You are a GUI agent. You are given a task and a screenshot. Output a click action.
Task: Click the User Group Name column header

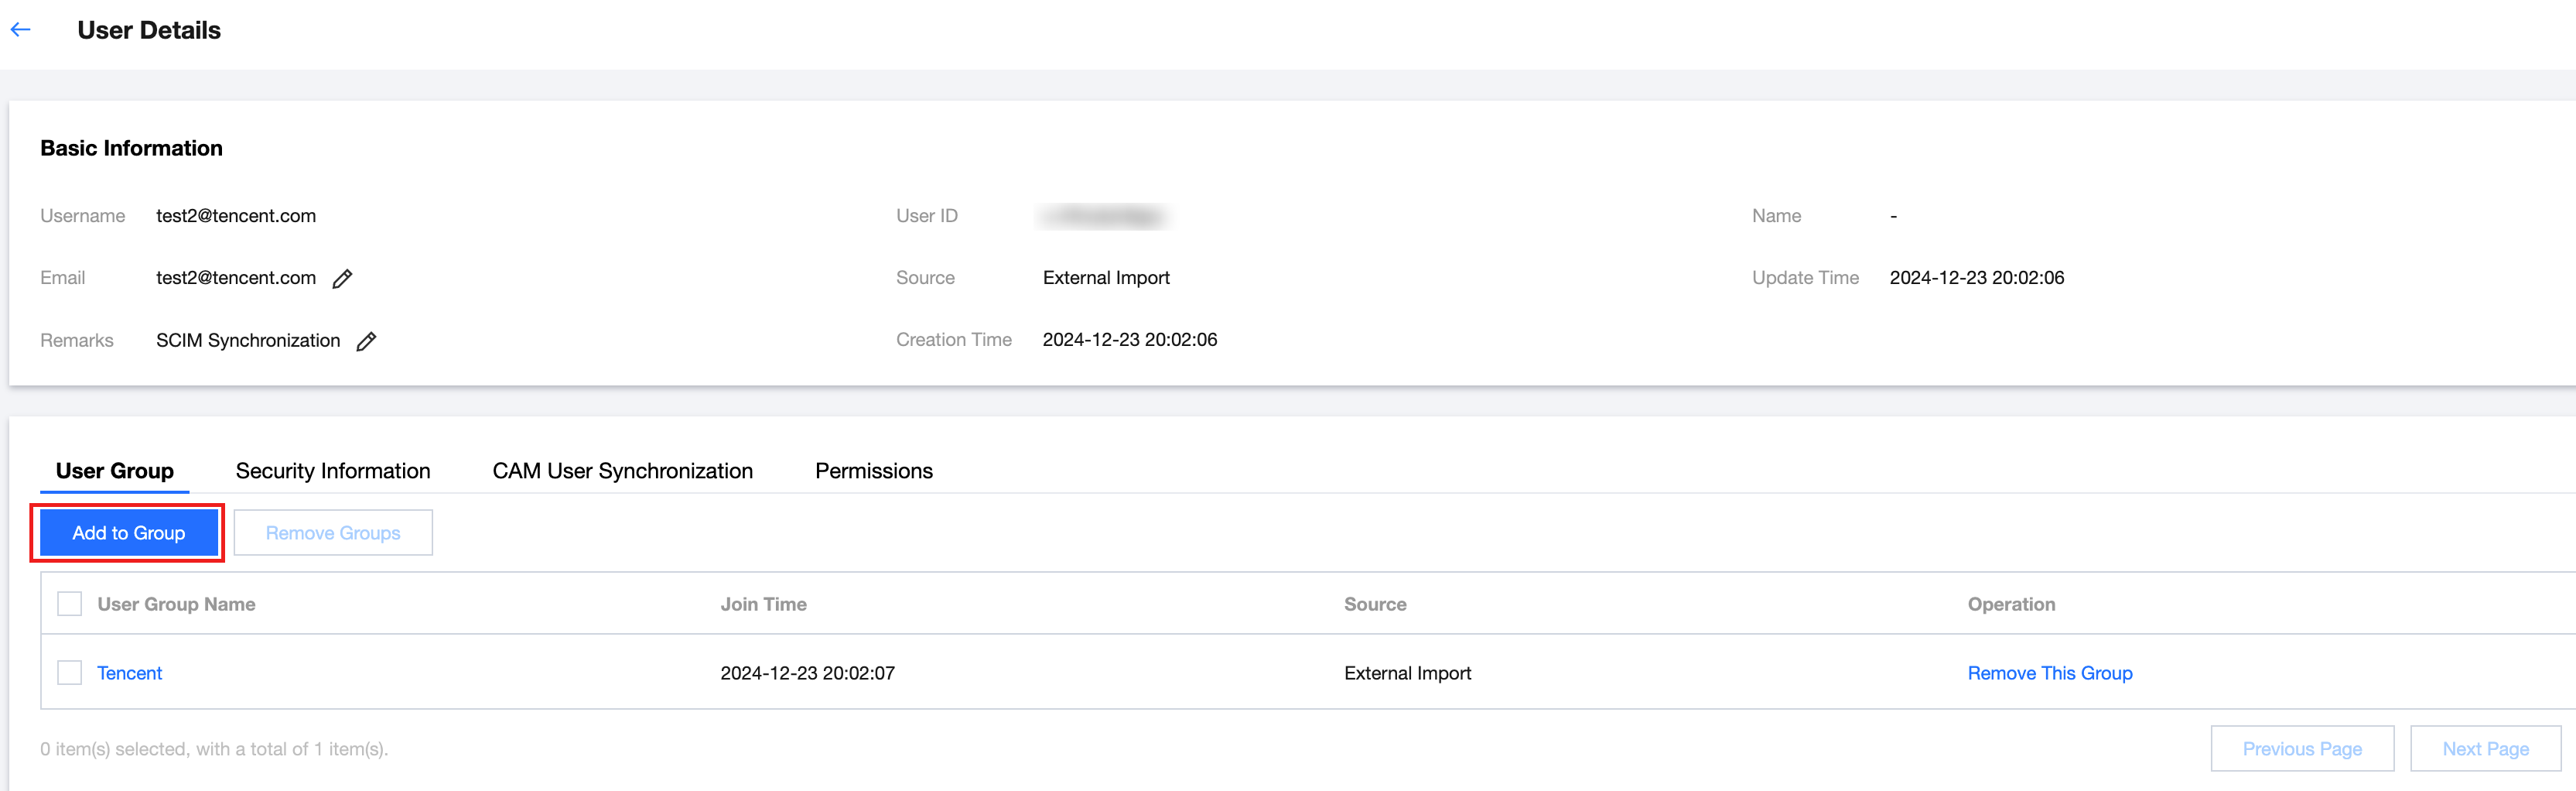(x=176, y=604)
